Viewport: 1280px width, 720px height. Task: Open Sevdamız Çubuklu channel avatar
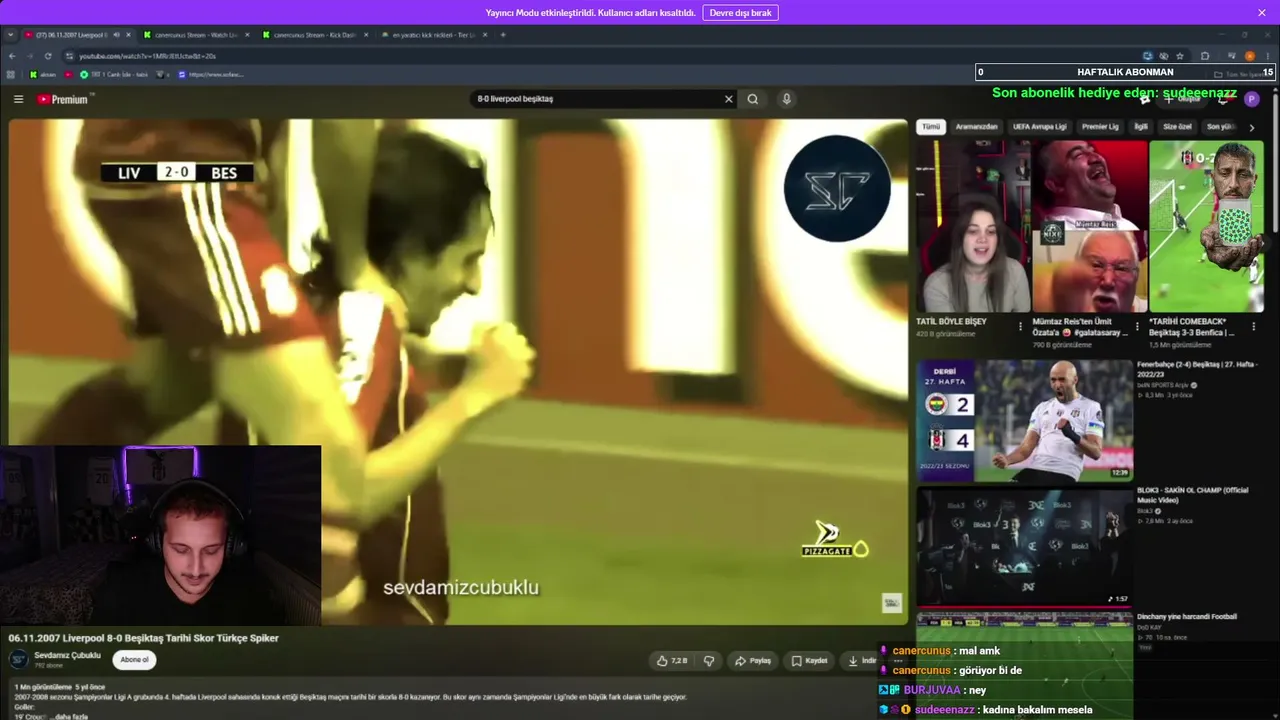[x=18, y=660]
